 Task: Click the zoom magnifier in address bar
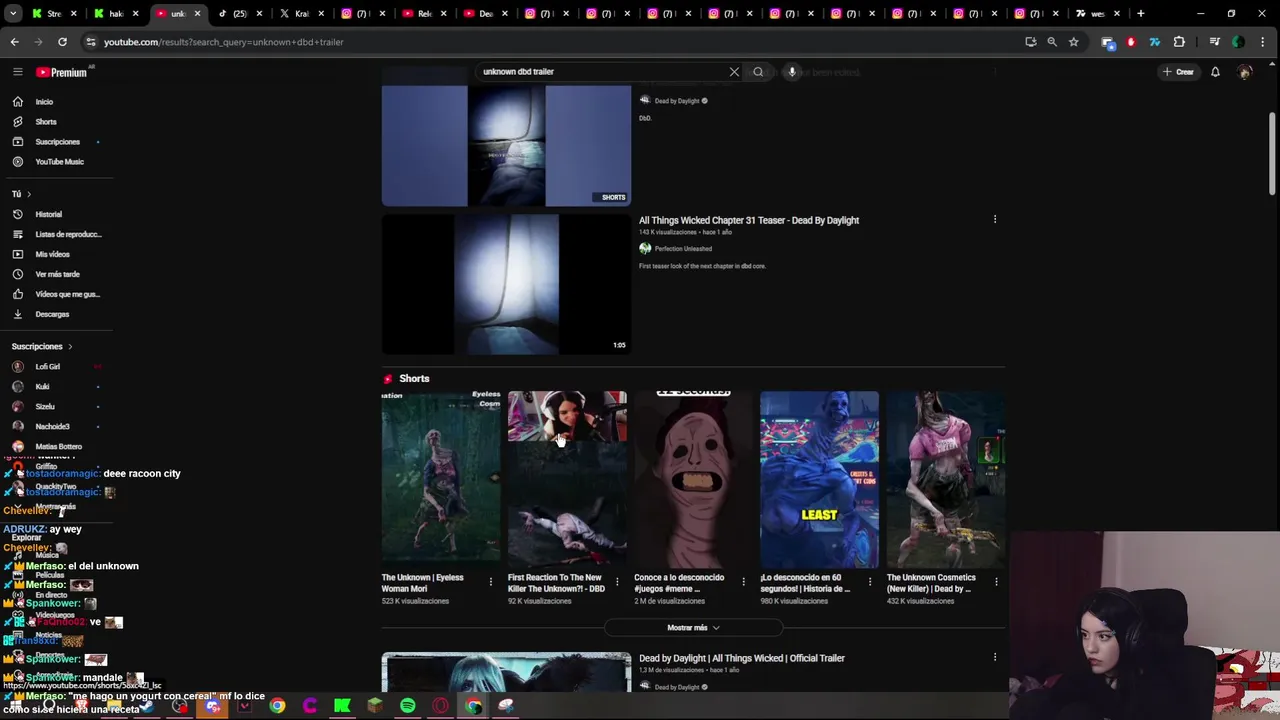coord(1052,42)
